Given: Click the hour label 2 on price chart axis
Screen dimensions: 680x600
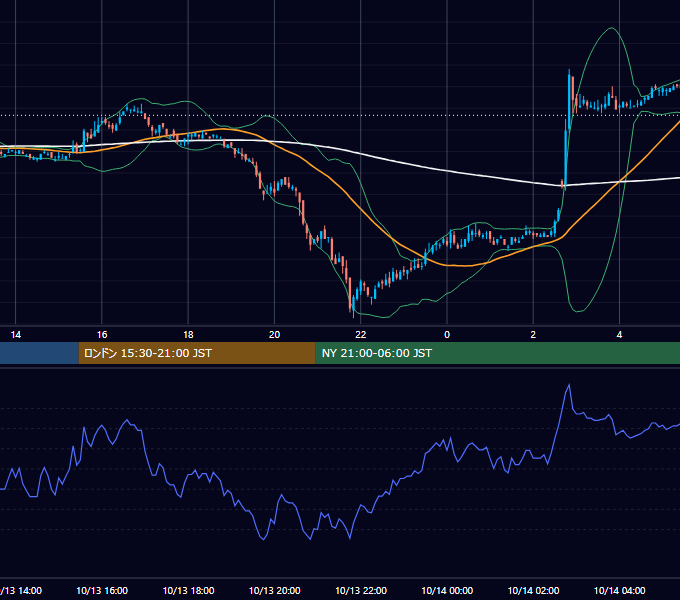Looking at the screenshot, I should pyautogui.click(x=533, y=335).
